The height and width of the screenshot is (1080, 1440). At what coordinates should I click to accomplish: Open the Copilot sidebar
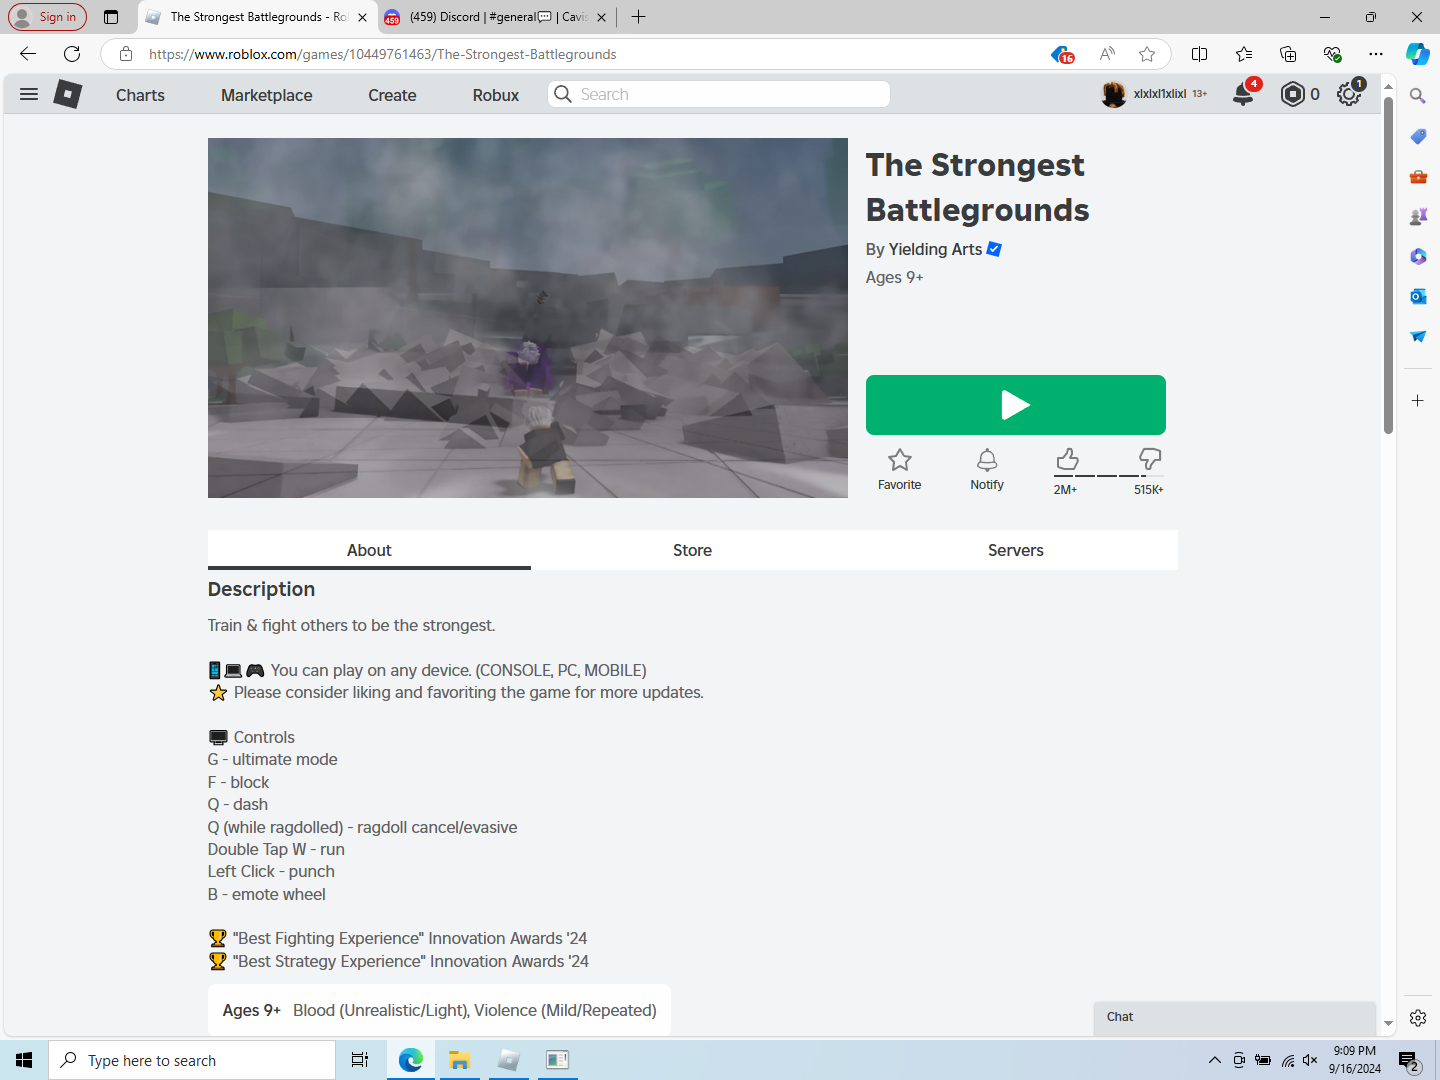tap(1418, 54)
